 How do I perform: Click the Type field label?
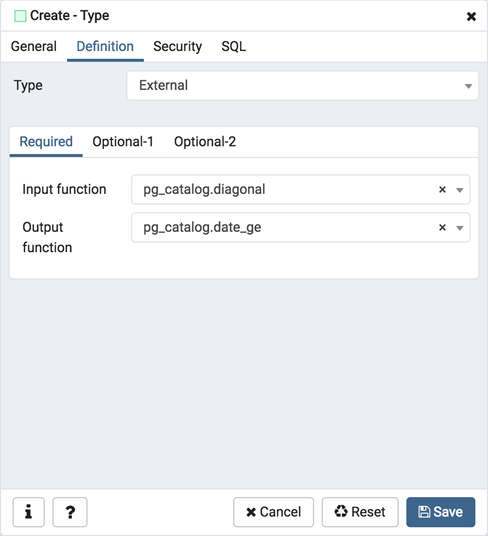[x=28, y=85]
